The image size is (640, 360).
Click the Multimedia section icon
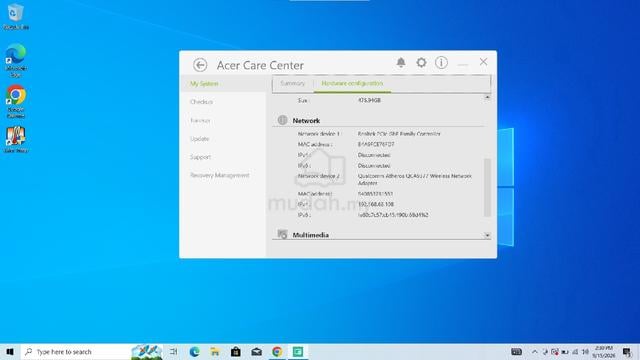coord(282,234)
